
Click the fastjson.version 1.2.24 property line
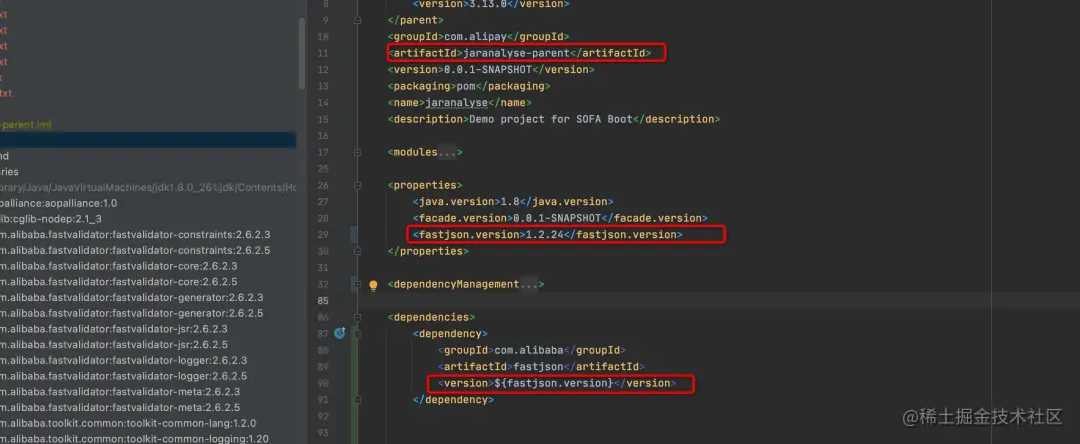(547, 235)
